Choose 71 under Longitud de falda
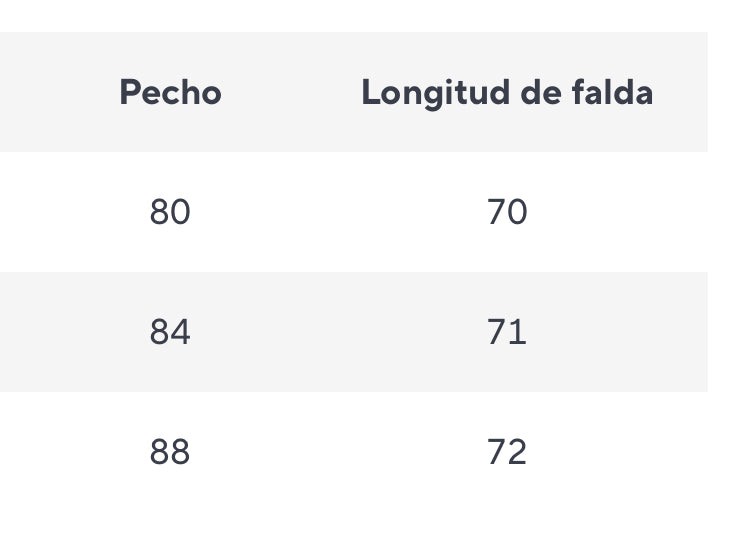 [x=507, y=332]
